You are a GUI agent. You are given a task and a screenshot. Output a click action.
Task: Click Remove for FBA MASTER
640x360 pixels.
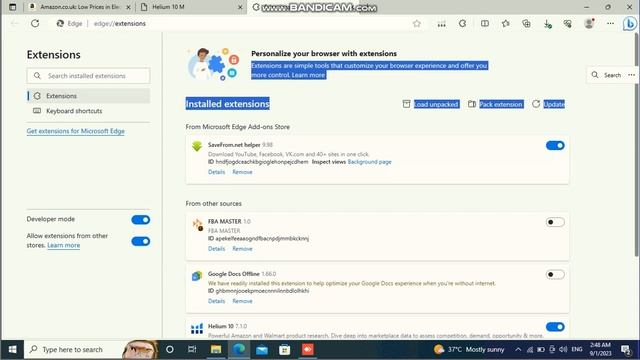point(242,249)
